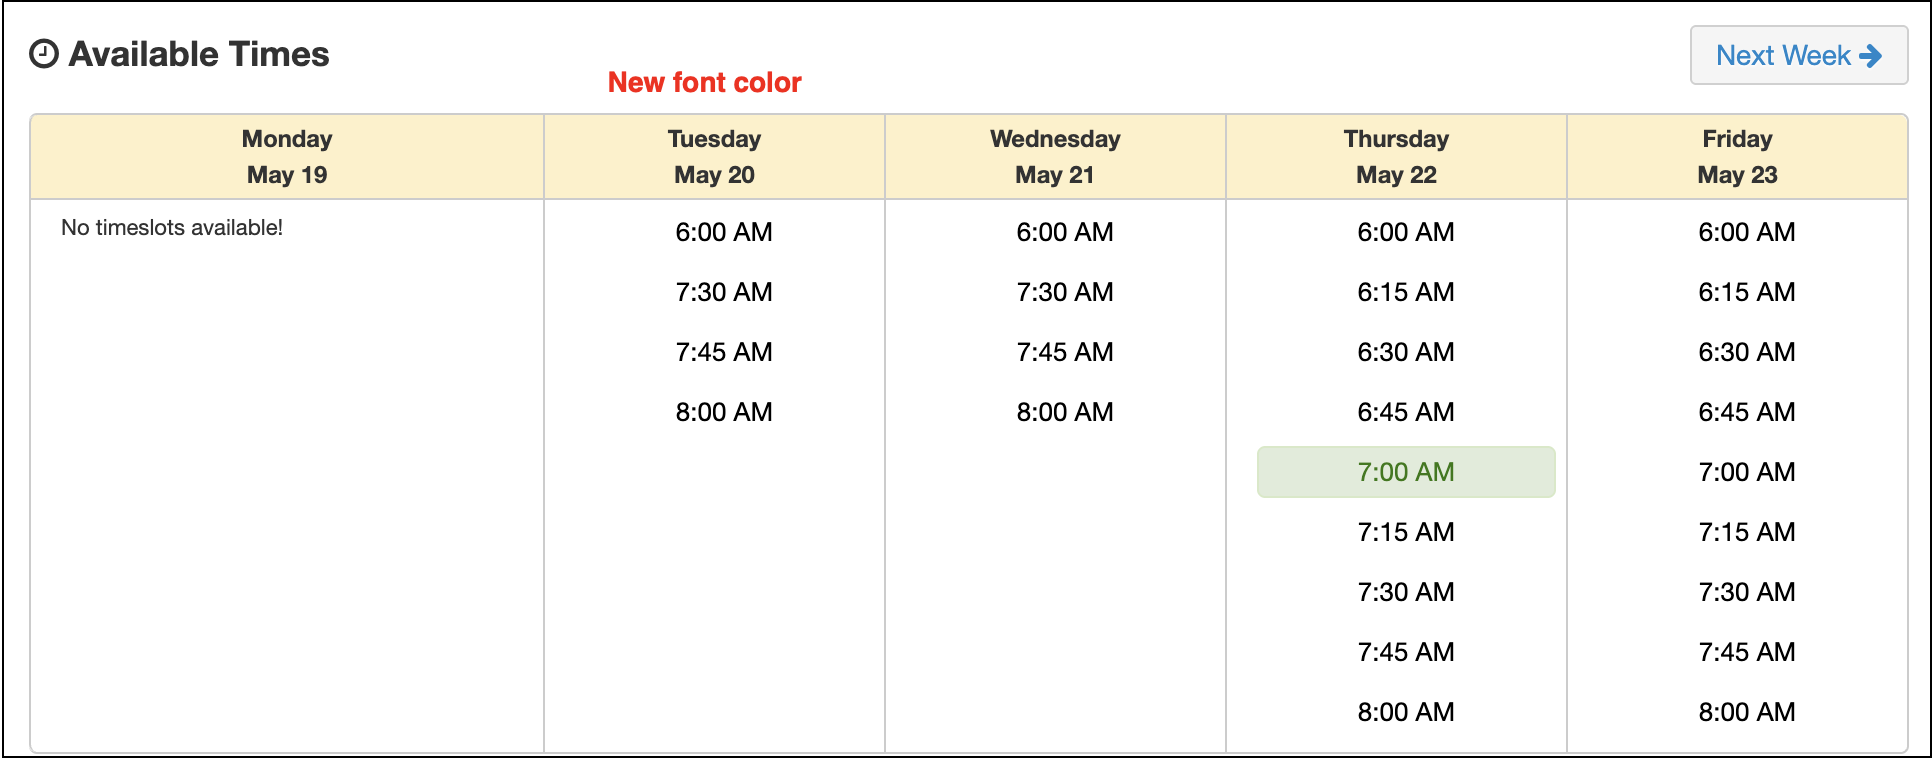Choose Thursday's 6:45 AM timeslot
This screenshot has width=1932, height=760.
click(x=1405, y=412)
